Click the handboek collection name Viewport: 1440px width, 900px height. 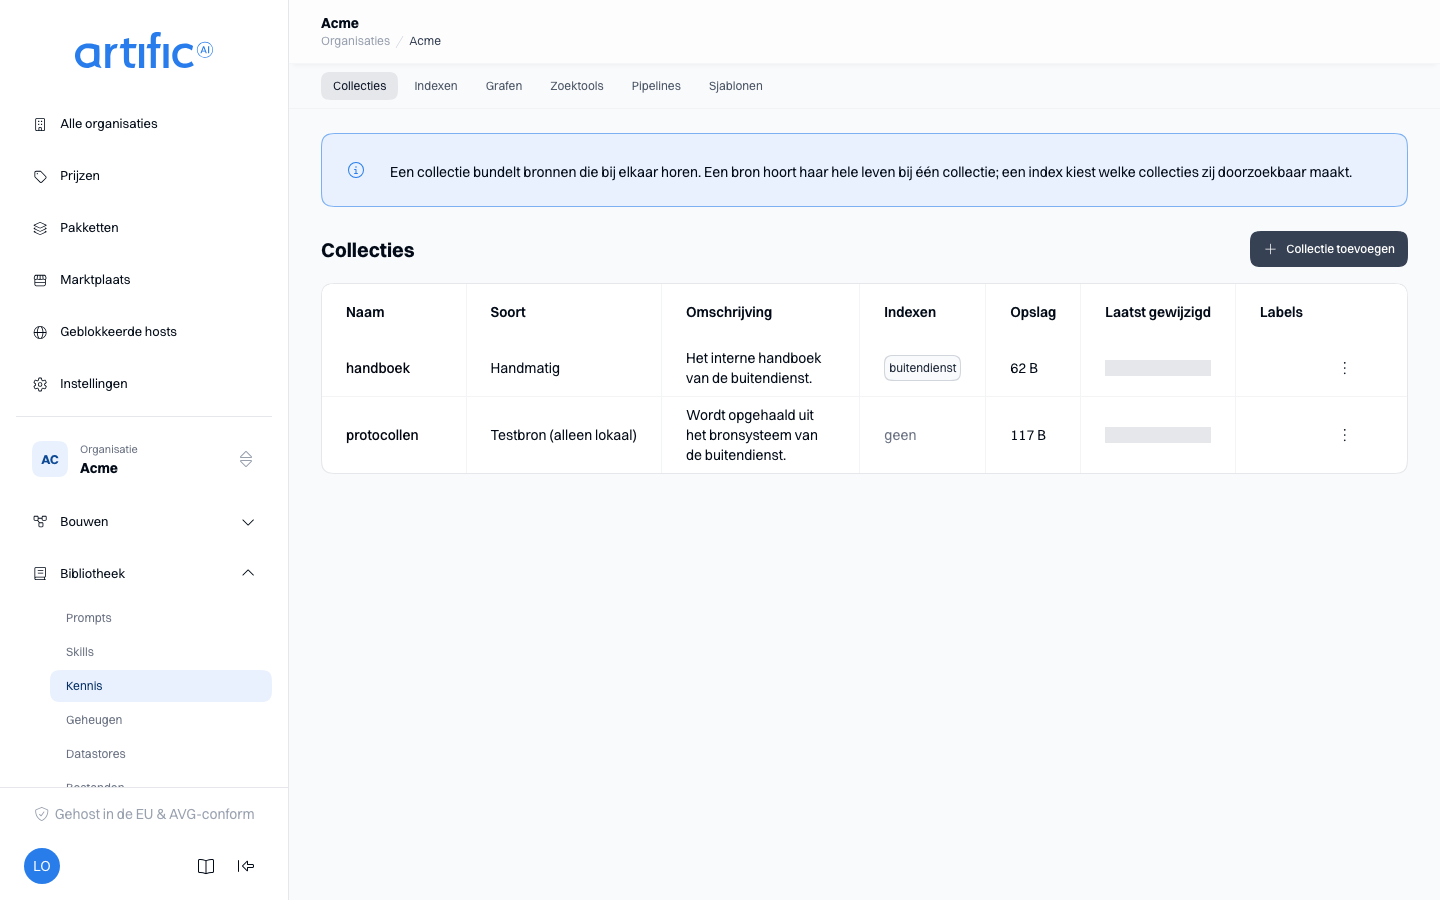pos(378,368)
